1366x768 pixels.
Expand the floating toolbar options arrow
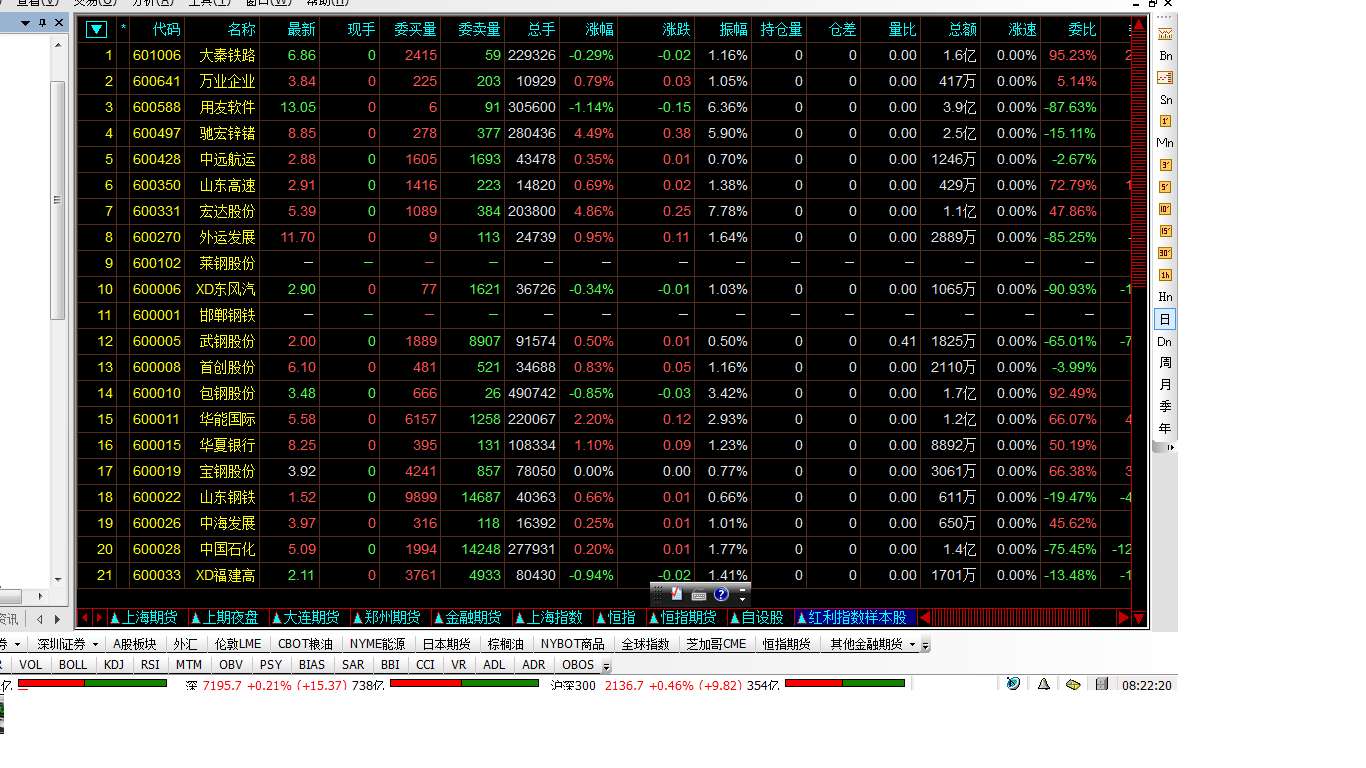(x=742, y=594)
